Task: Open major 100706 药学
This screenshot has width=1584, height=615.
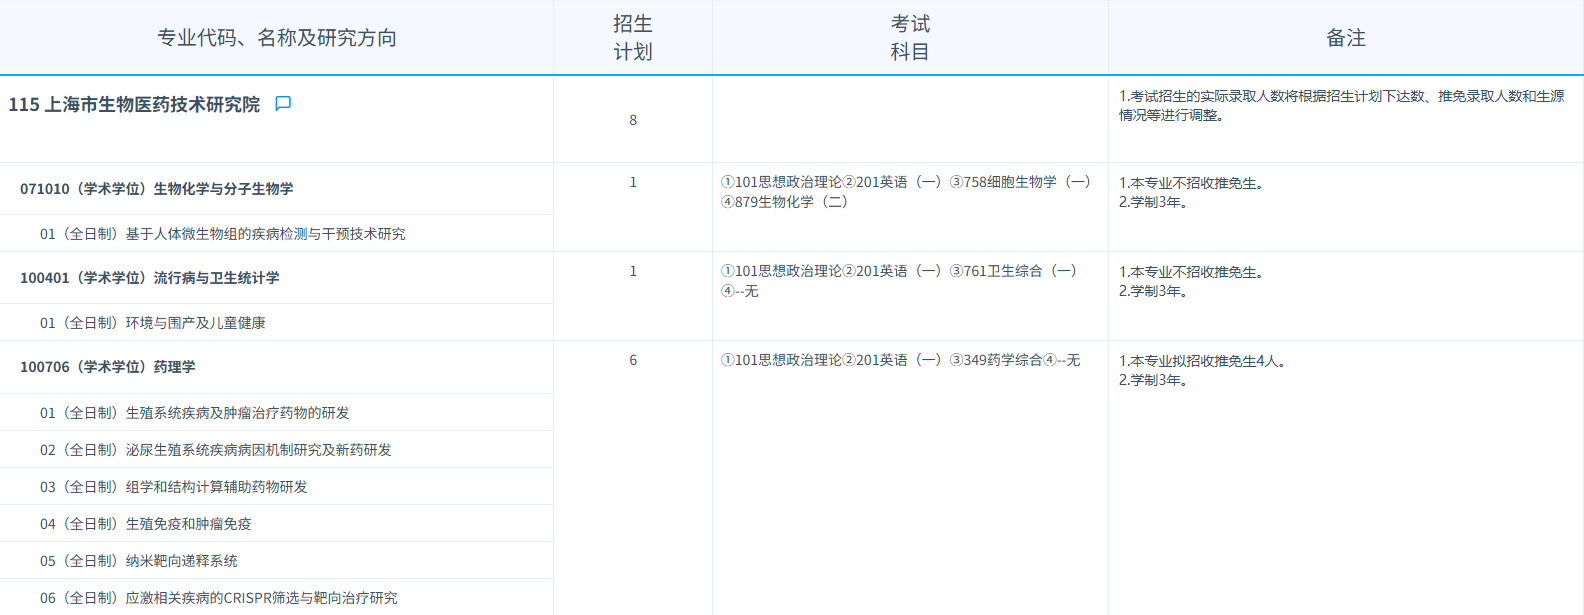Action: [108, 367]
